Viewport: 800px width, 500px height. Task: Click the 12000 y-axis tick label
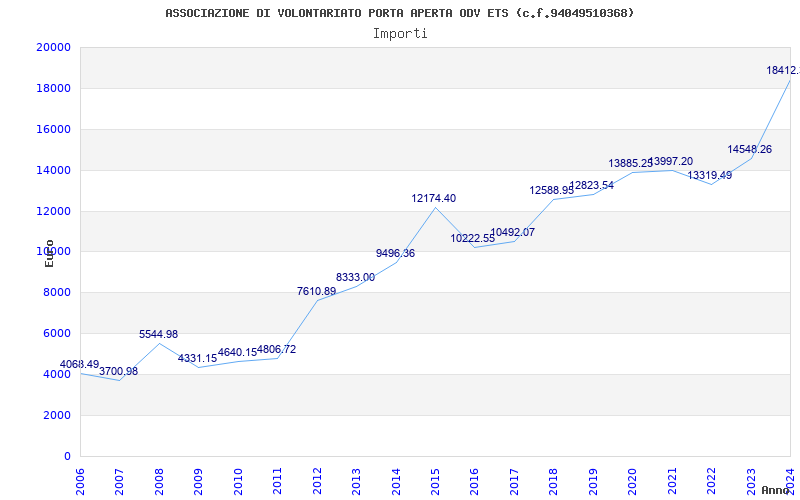[53, 211]
